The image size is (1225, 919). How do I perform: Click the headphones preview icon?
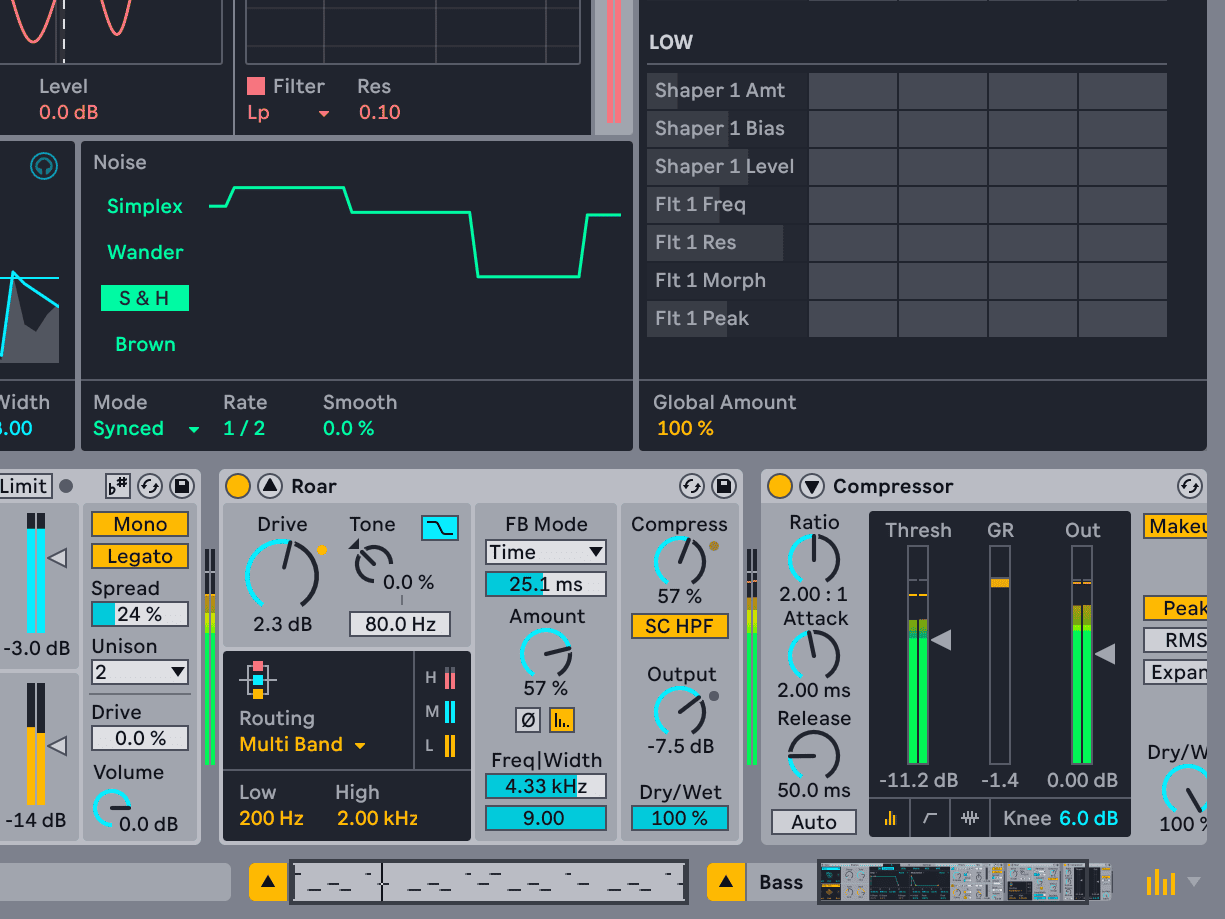pos(43,165)
